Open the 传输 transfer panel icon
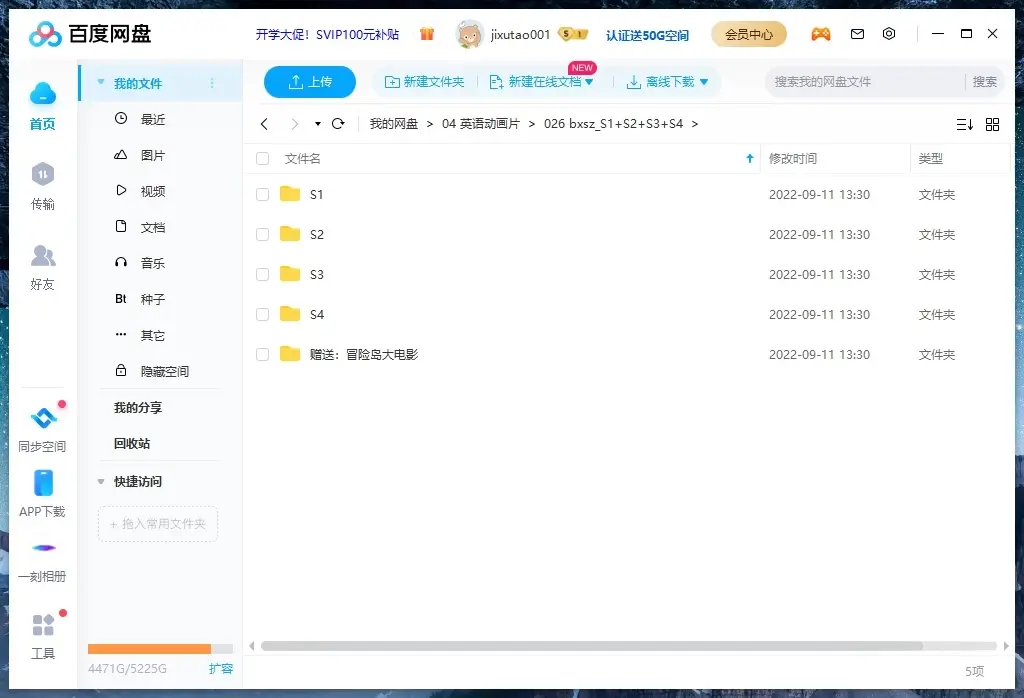 click(42, 176)
